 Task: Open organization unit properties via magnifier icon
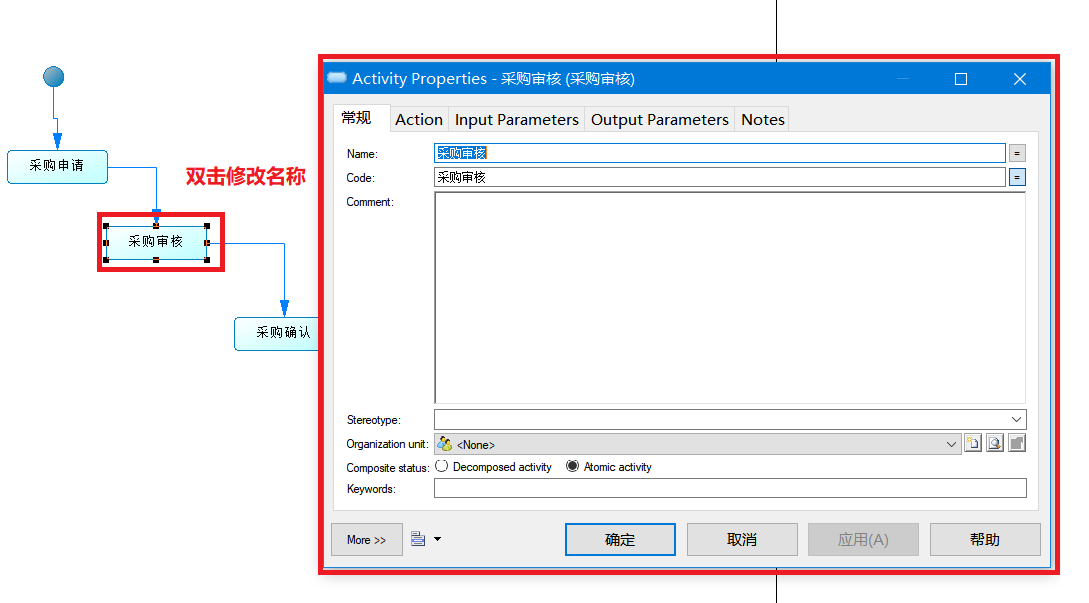(x=994, y=443)
